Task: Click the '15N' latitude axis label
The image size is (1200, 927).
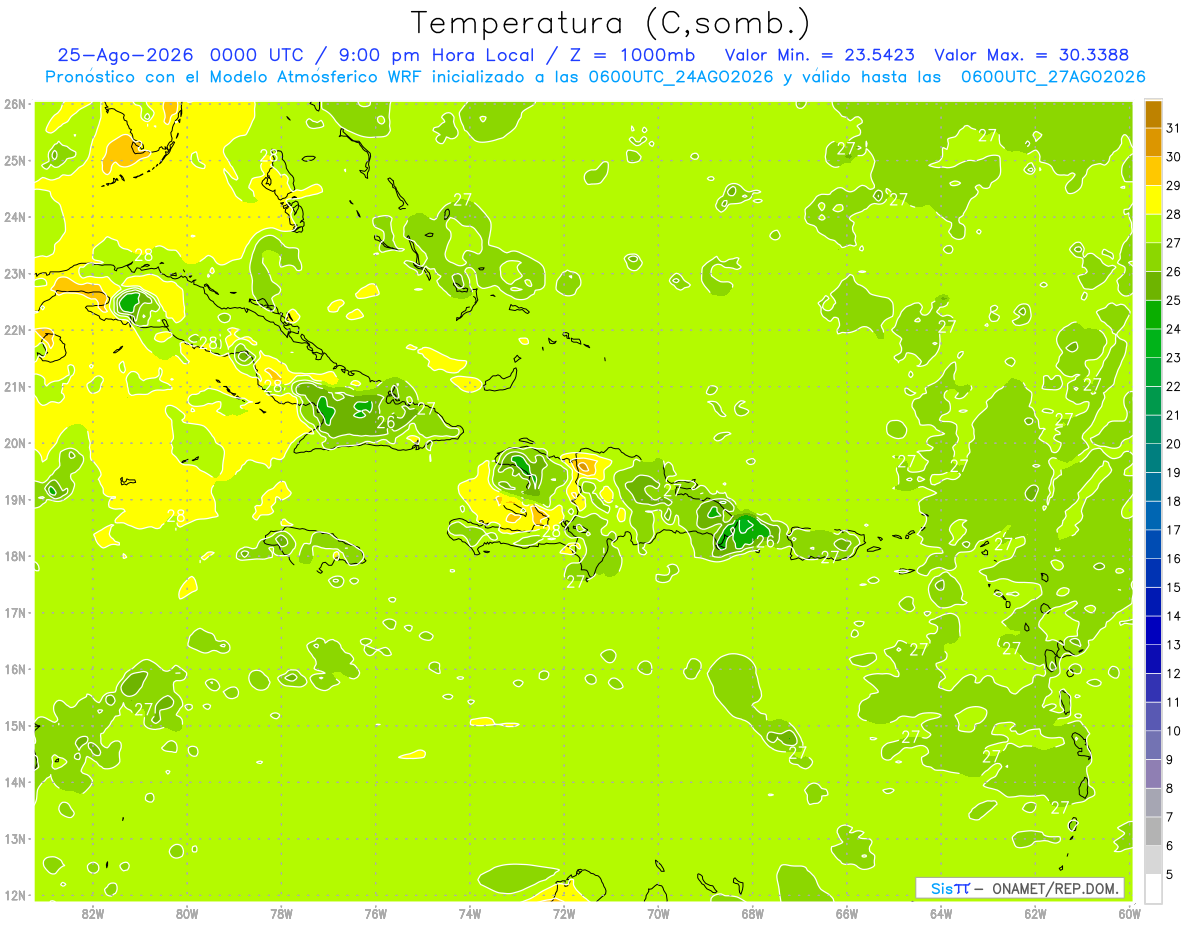Action: tap(15, 725)
